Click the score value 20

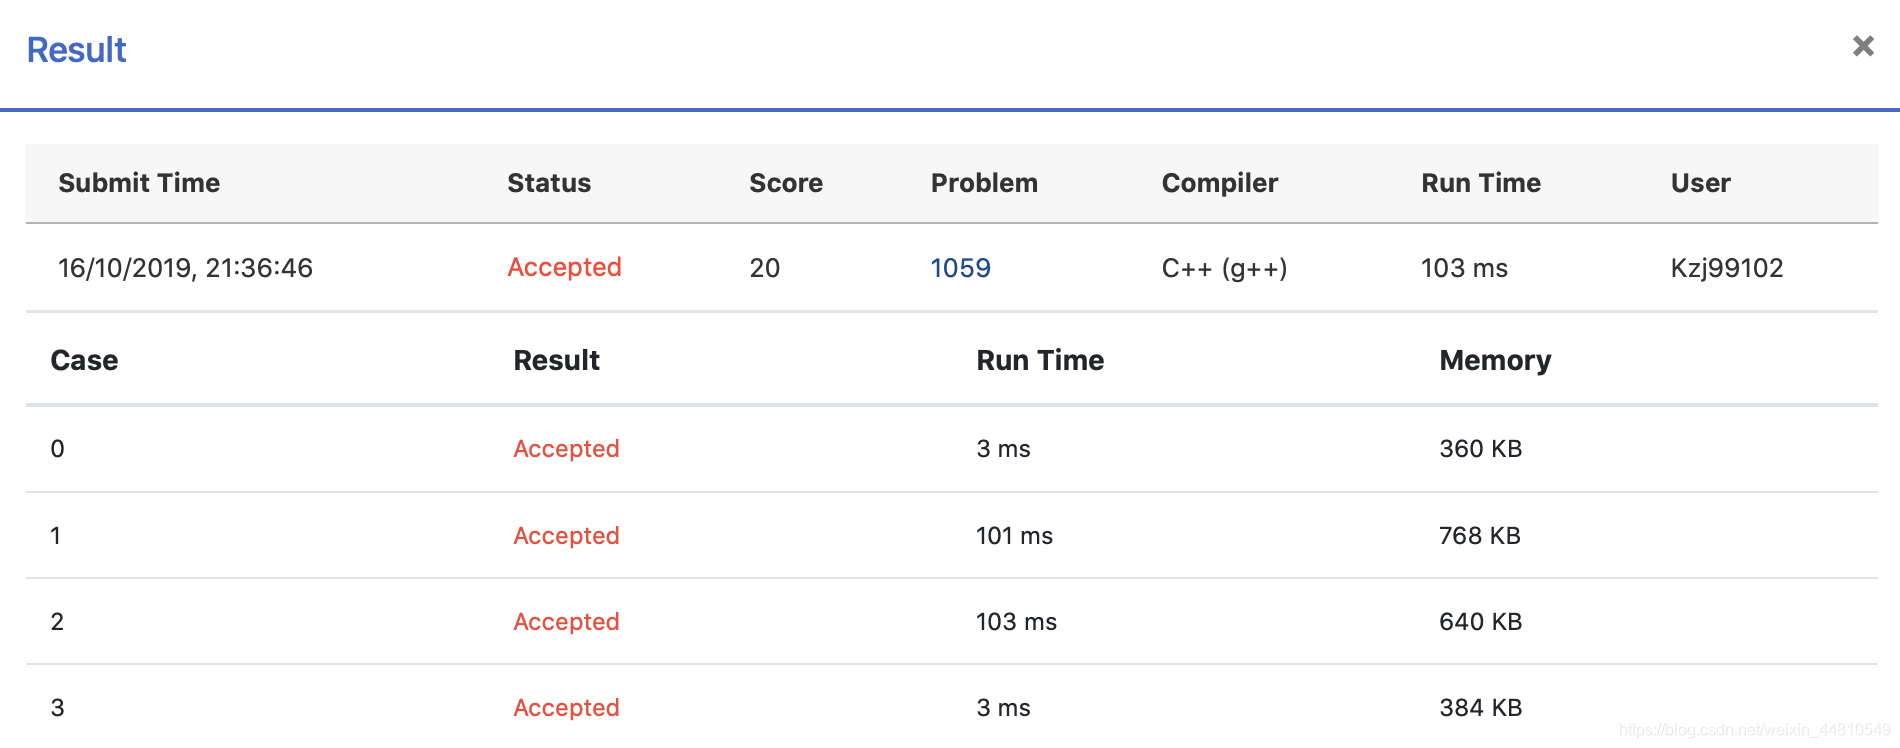[764, 268]
